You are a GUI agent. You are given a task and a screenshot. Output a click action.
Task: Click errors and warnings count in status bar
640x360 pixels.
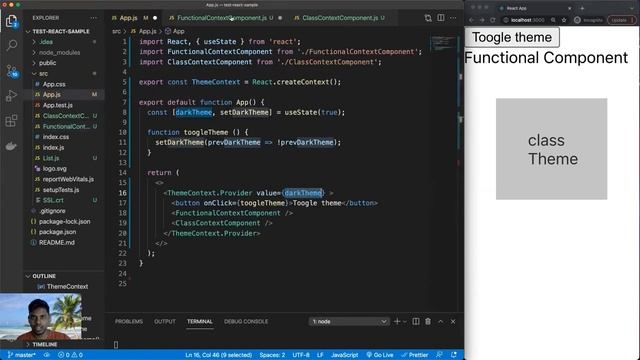pyautogui.click(x=70, y=355)
